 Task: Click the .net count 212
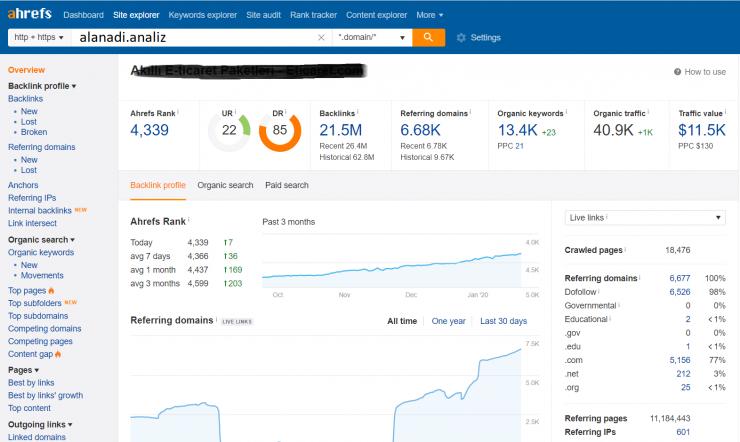point(683,374)
